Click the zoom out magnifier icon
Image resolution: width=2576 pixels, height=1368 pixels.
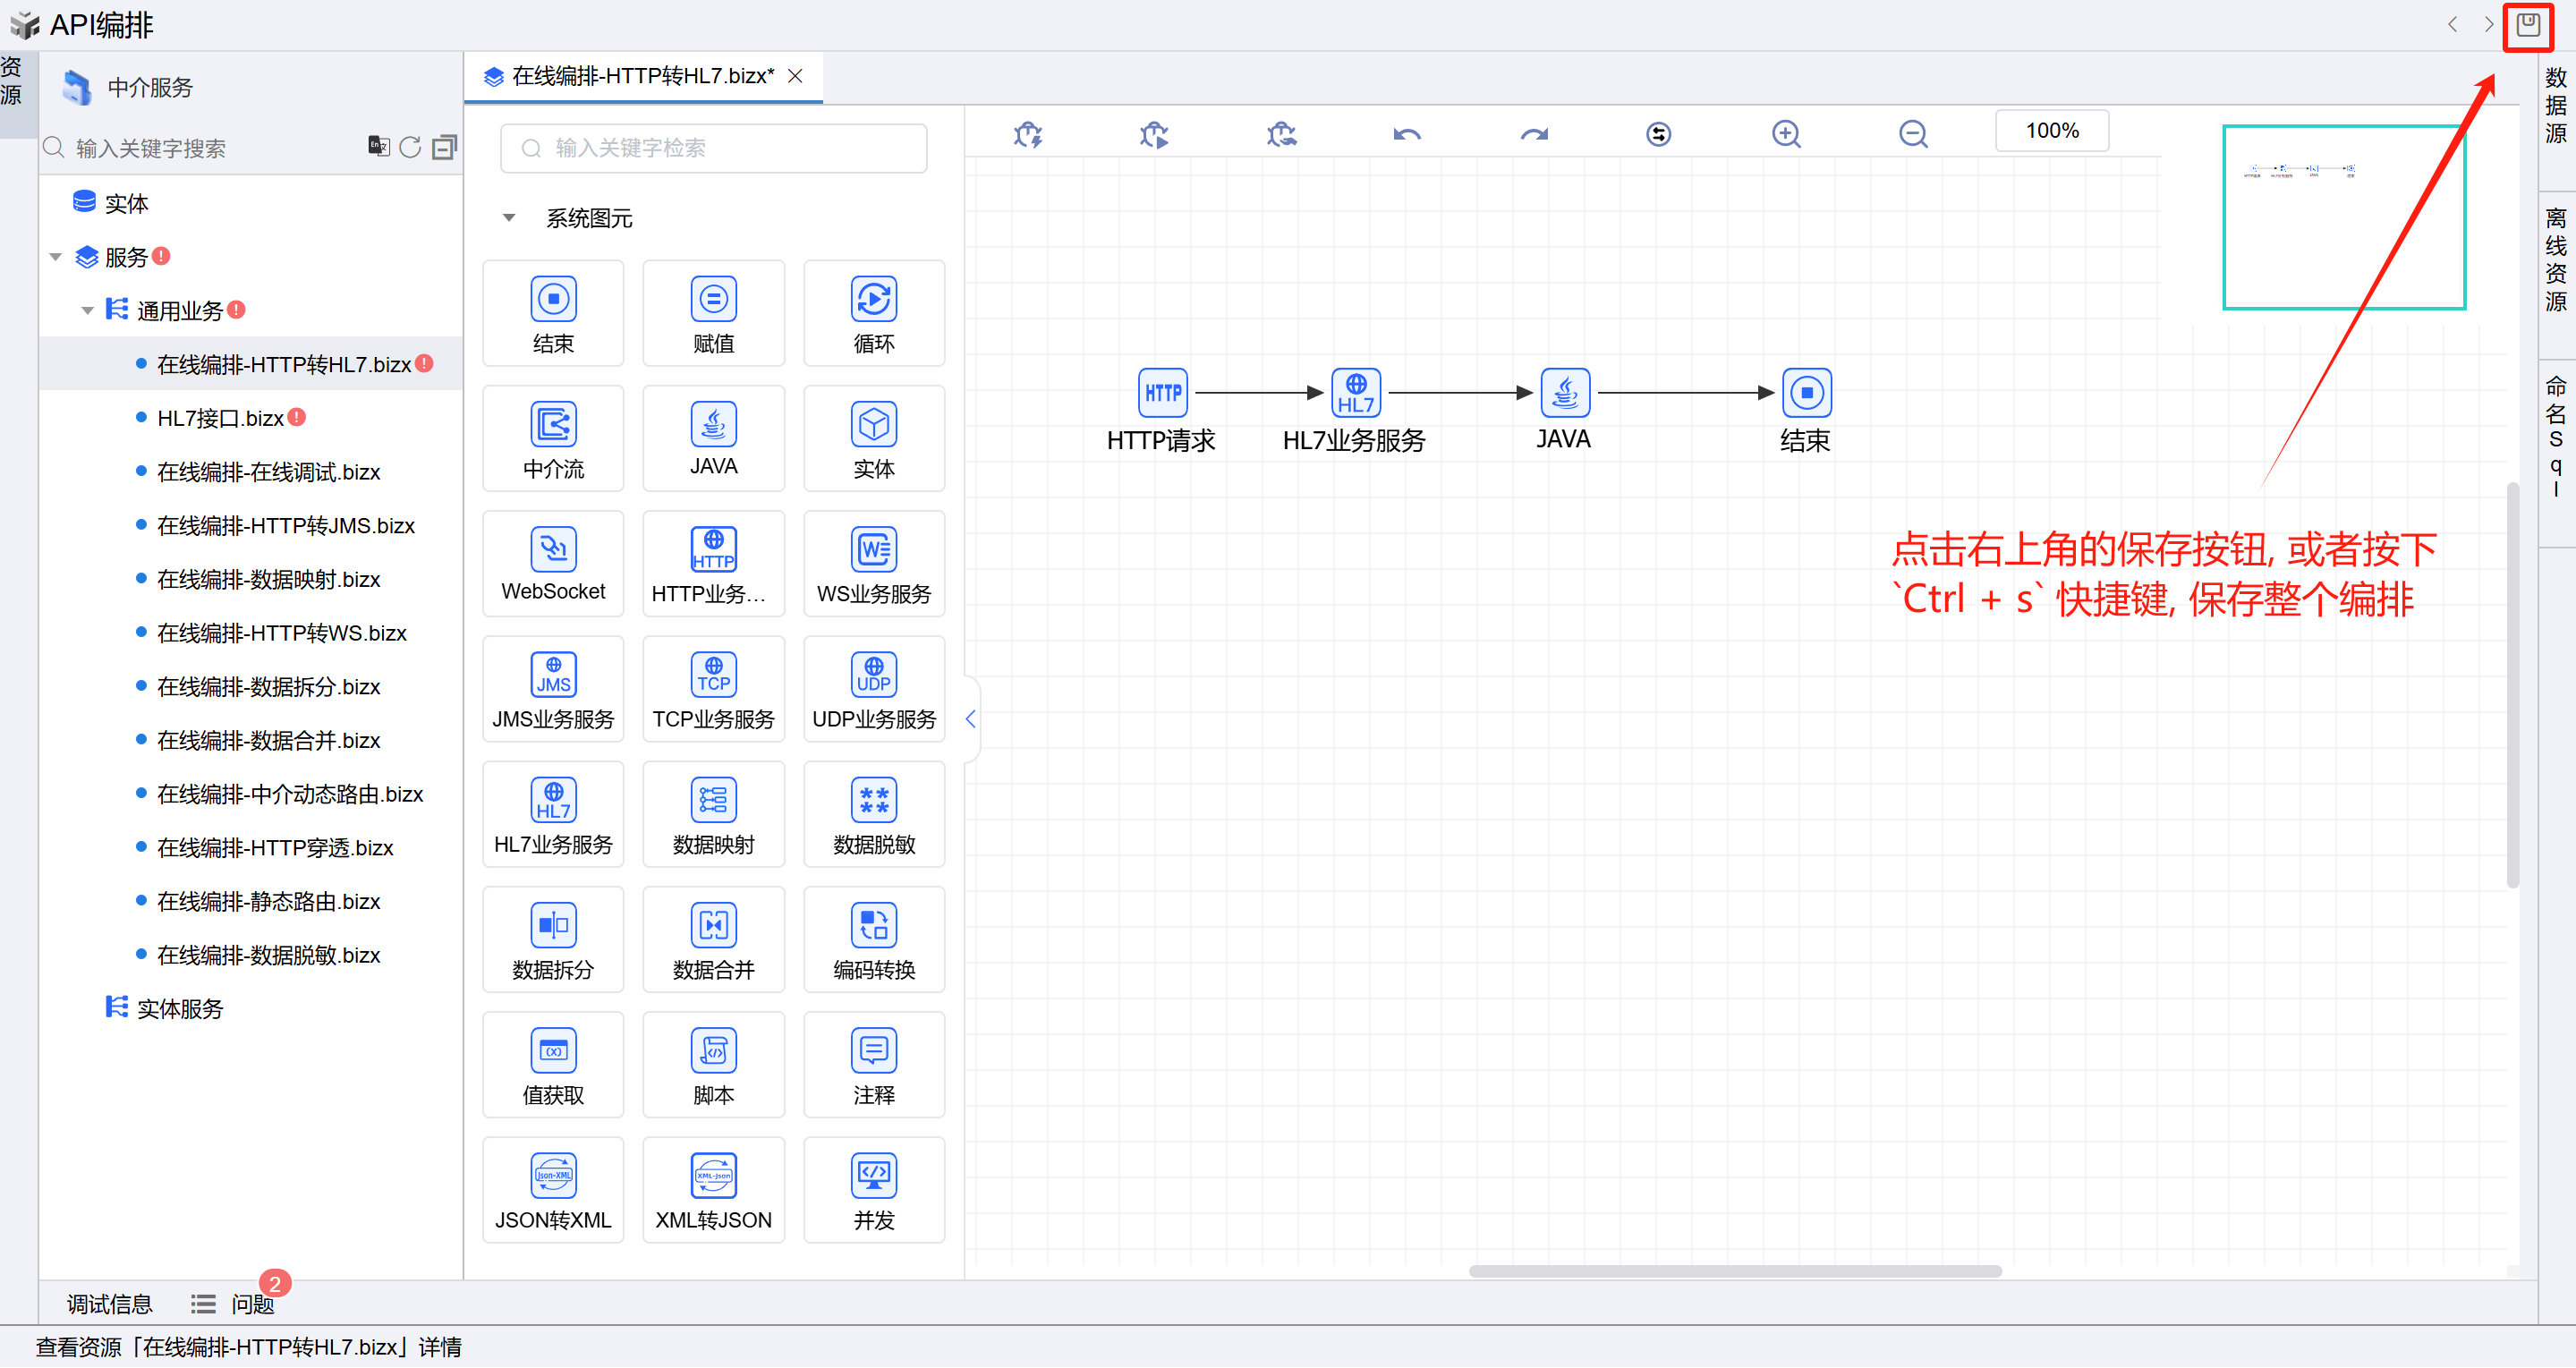click(x=1912, y=134)
